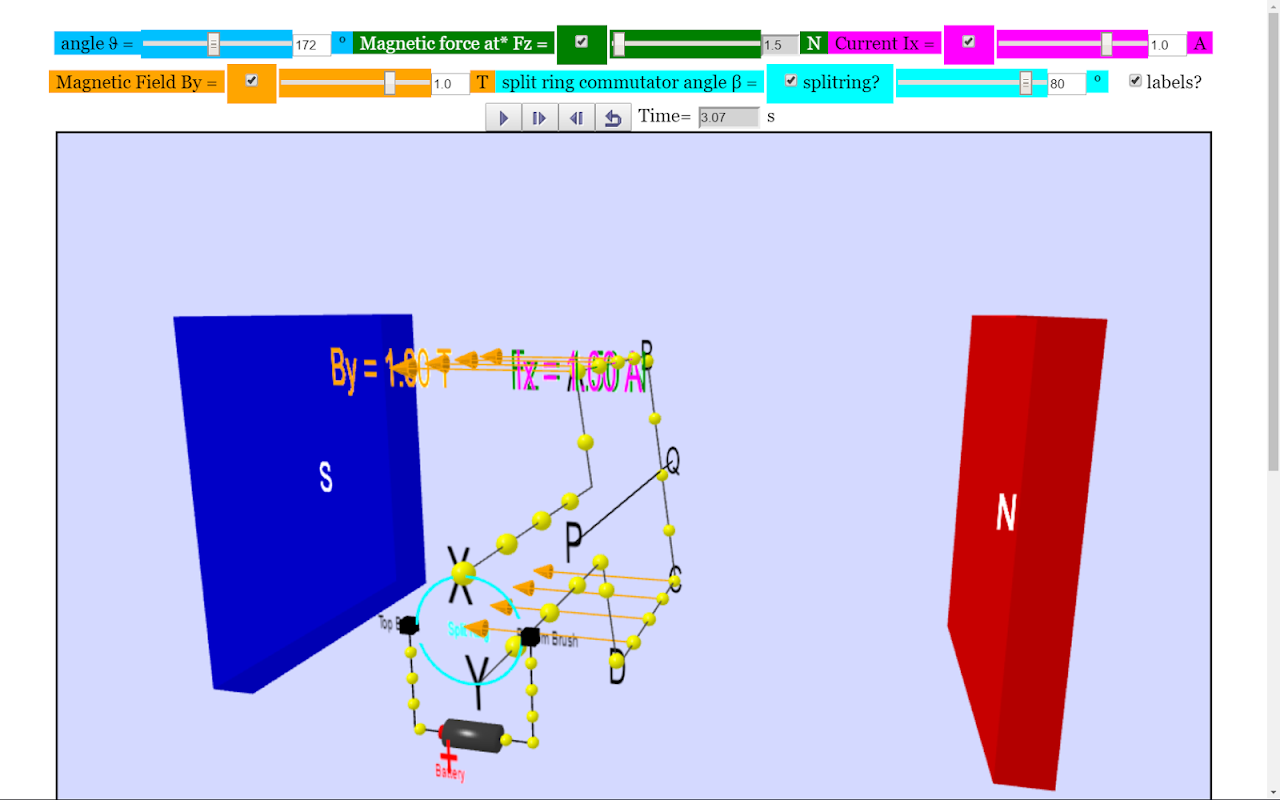Screen dimensions: 1280x800
Task: Click the angle value field showing 172
Action: [312, 45]
